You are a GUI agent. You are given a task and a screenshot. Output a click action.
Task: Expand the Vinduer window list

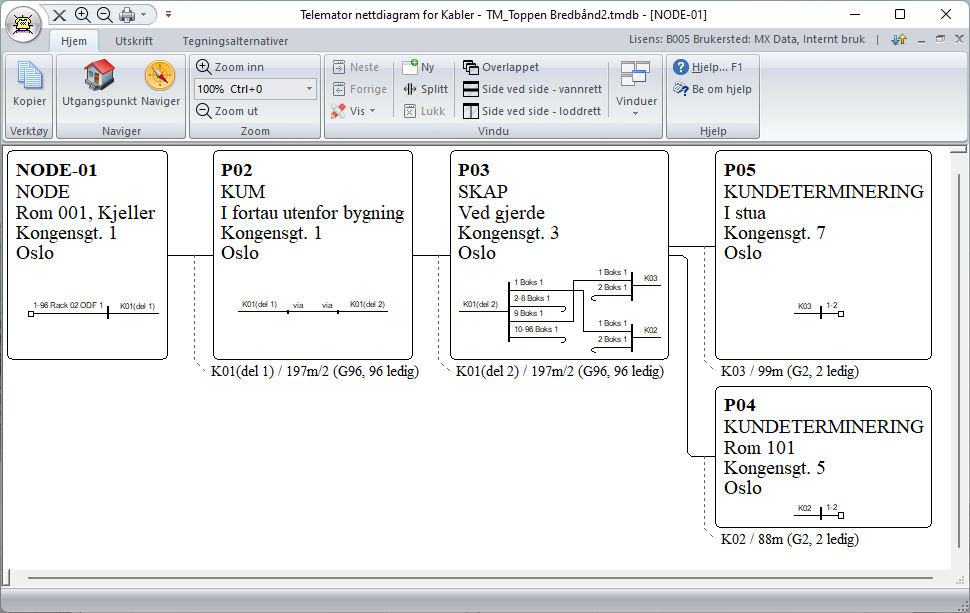[636, 88]
